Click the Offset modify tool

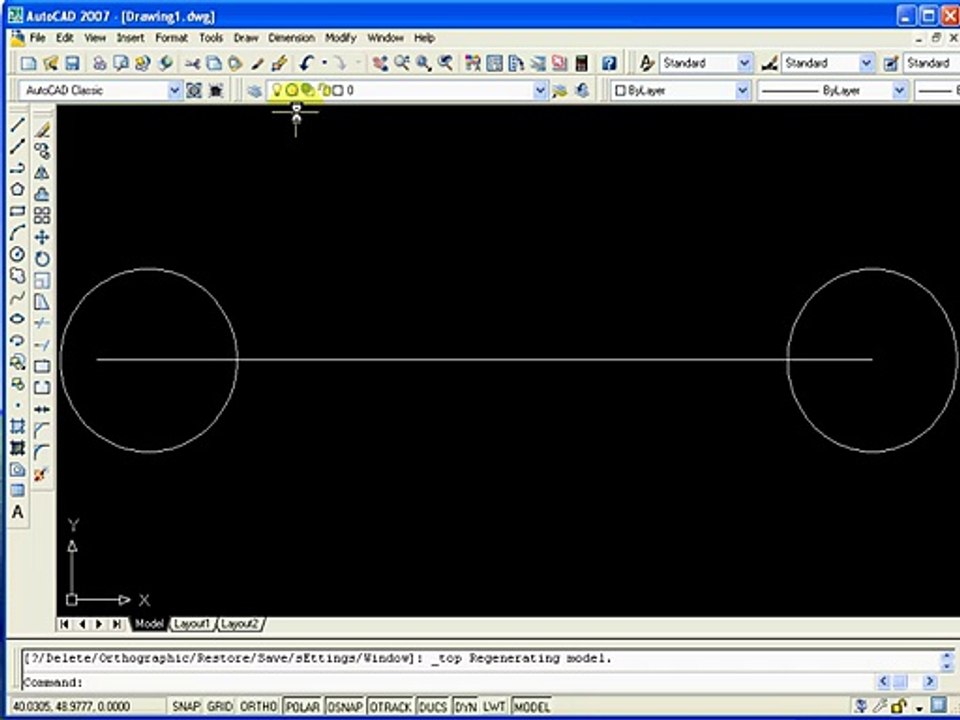(42, 194)
